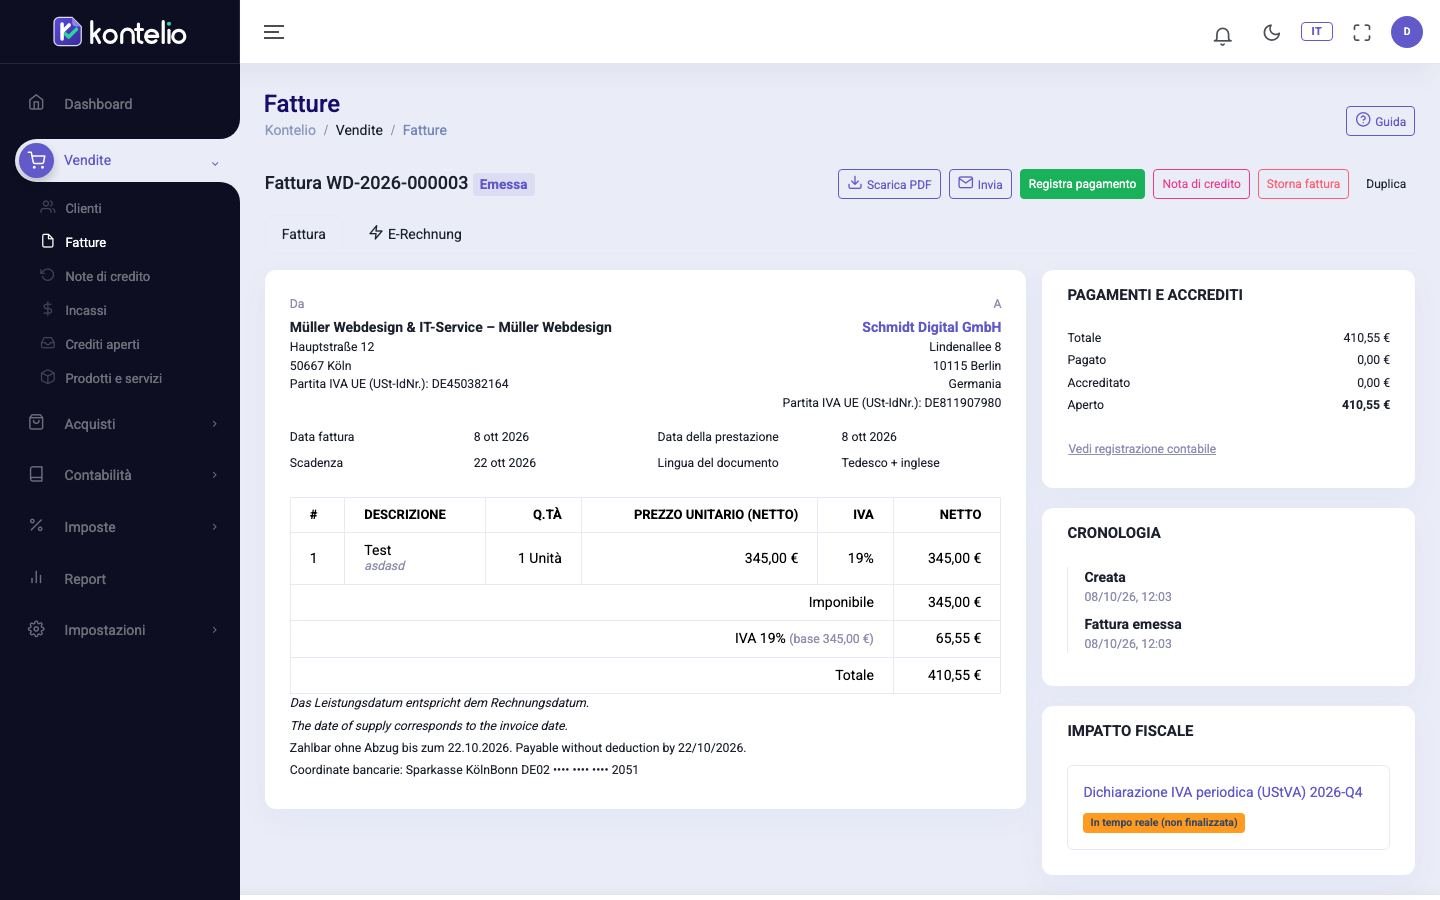The image size is (1440, 900).
Task: Click the Imposte percent icon
Action: (x=36, y=525)
